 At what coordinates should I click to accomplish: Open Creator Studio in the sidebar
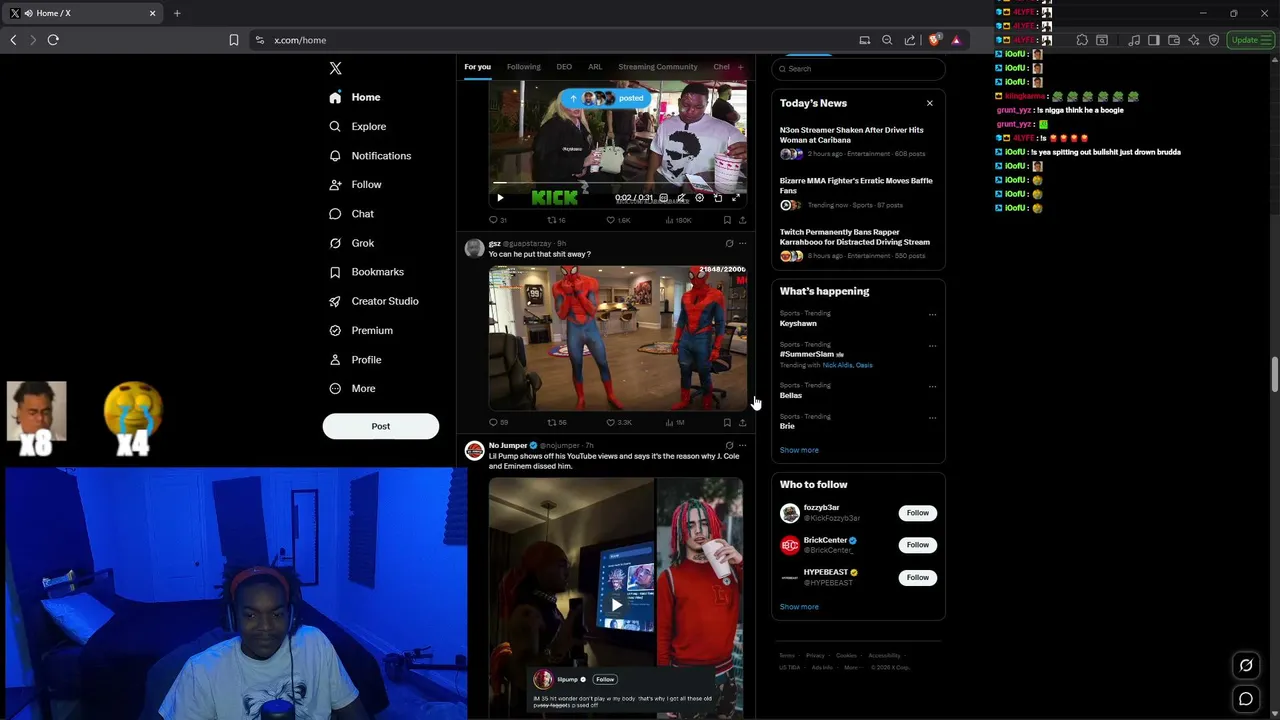373,301
